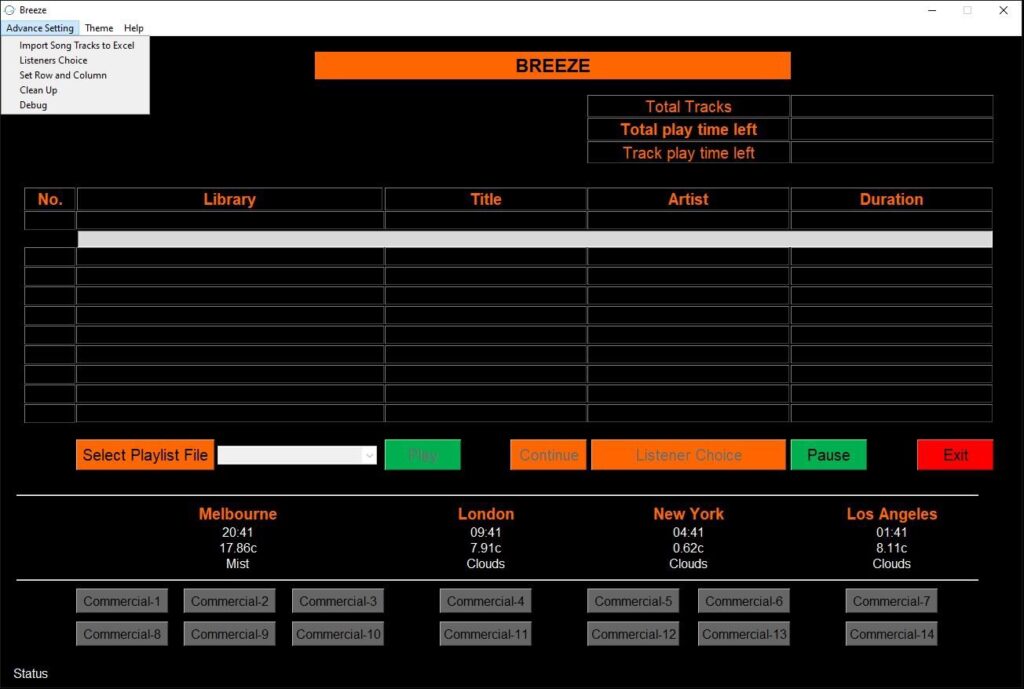
Task: Trigger the Commercial-1 button
Action: (x=122, y=601)
